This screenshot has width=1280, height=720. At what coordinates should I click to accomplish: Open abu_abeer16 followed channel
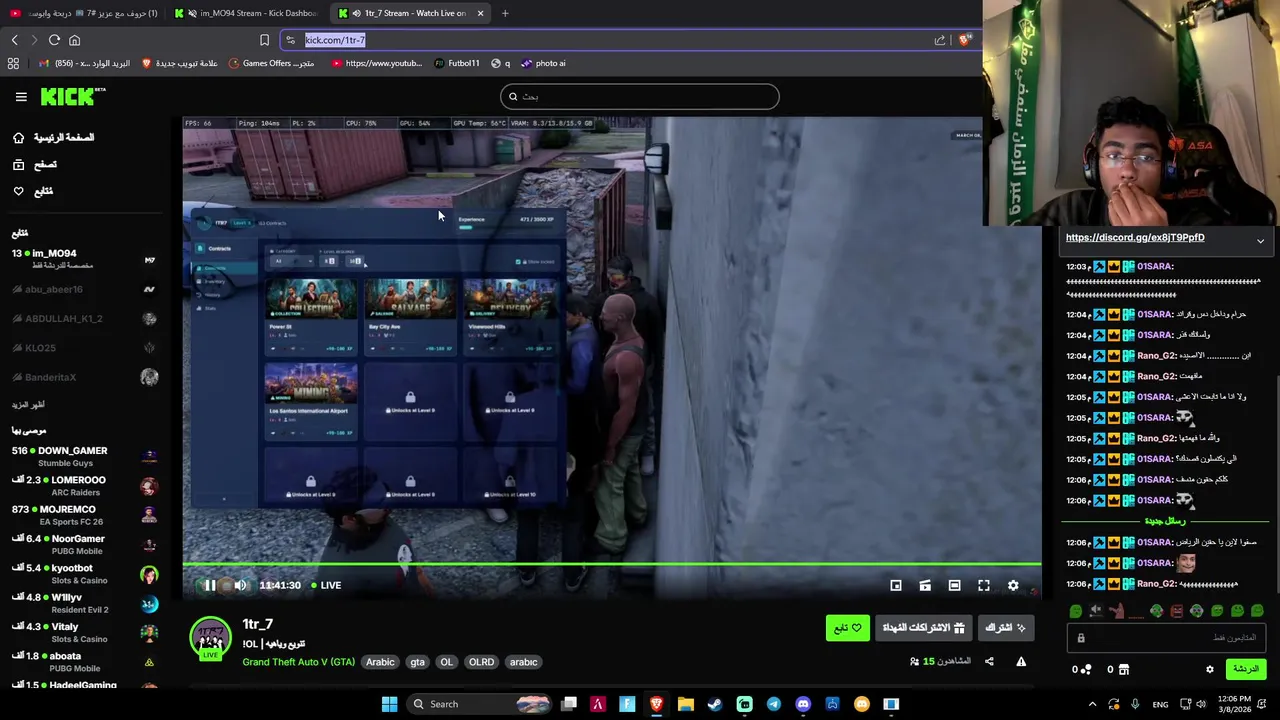(84, 289)
